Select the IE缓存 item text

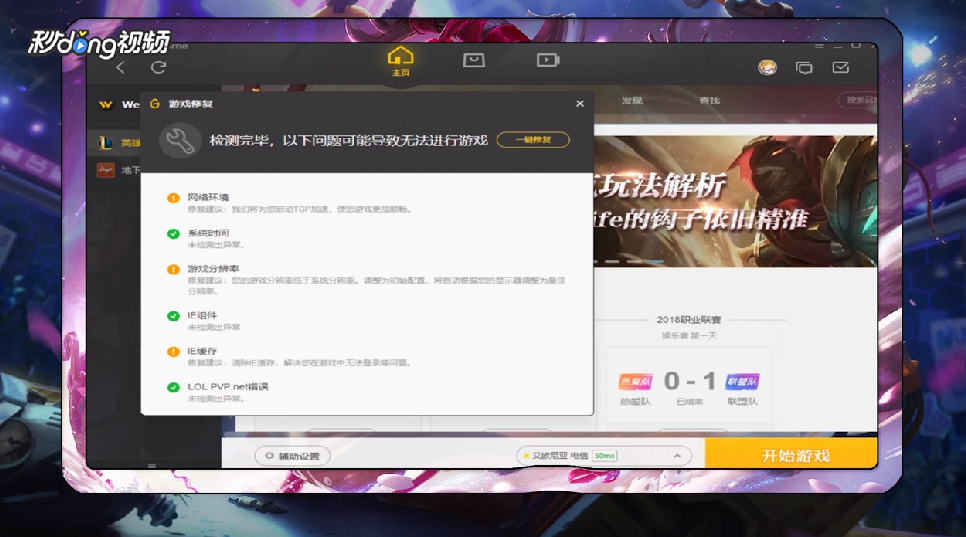click(x=202, y=351)
